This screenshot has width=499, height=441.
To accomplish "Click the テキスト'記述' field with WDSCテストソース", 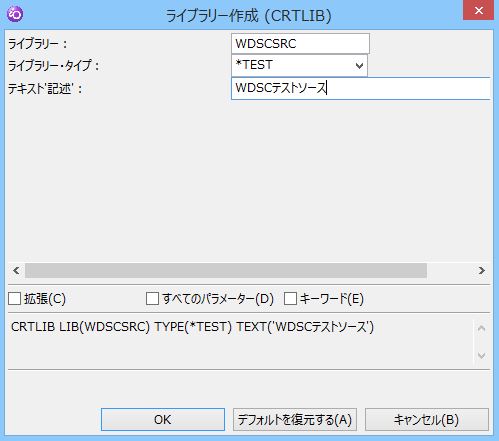I will (x=361, y=88).
